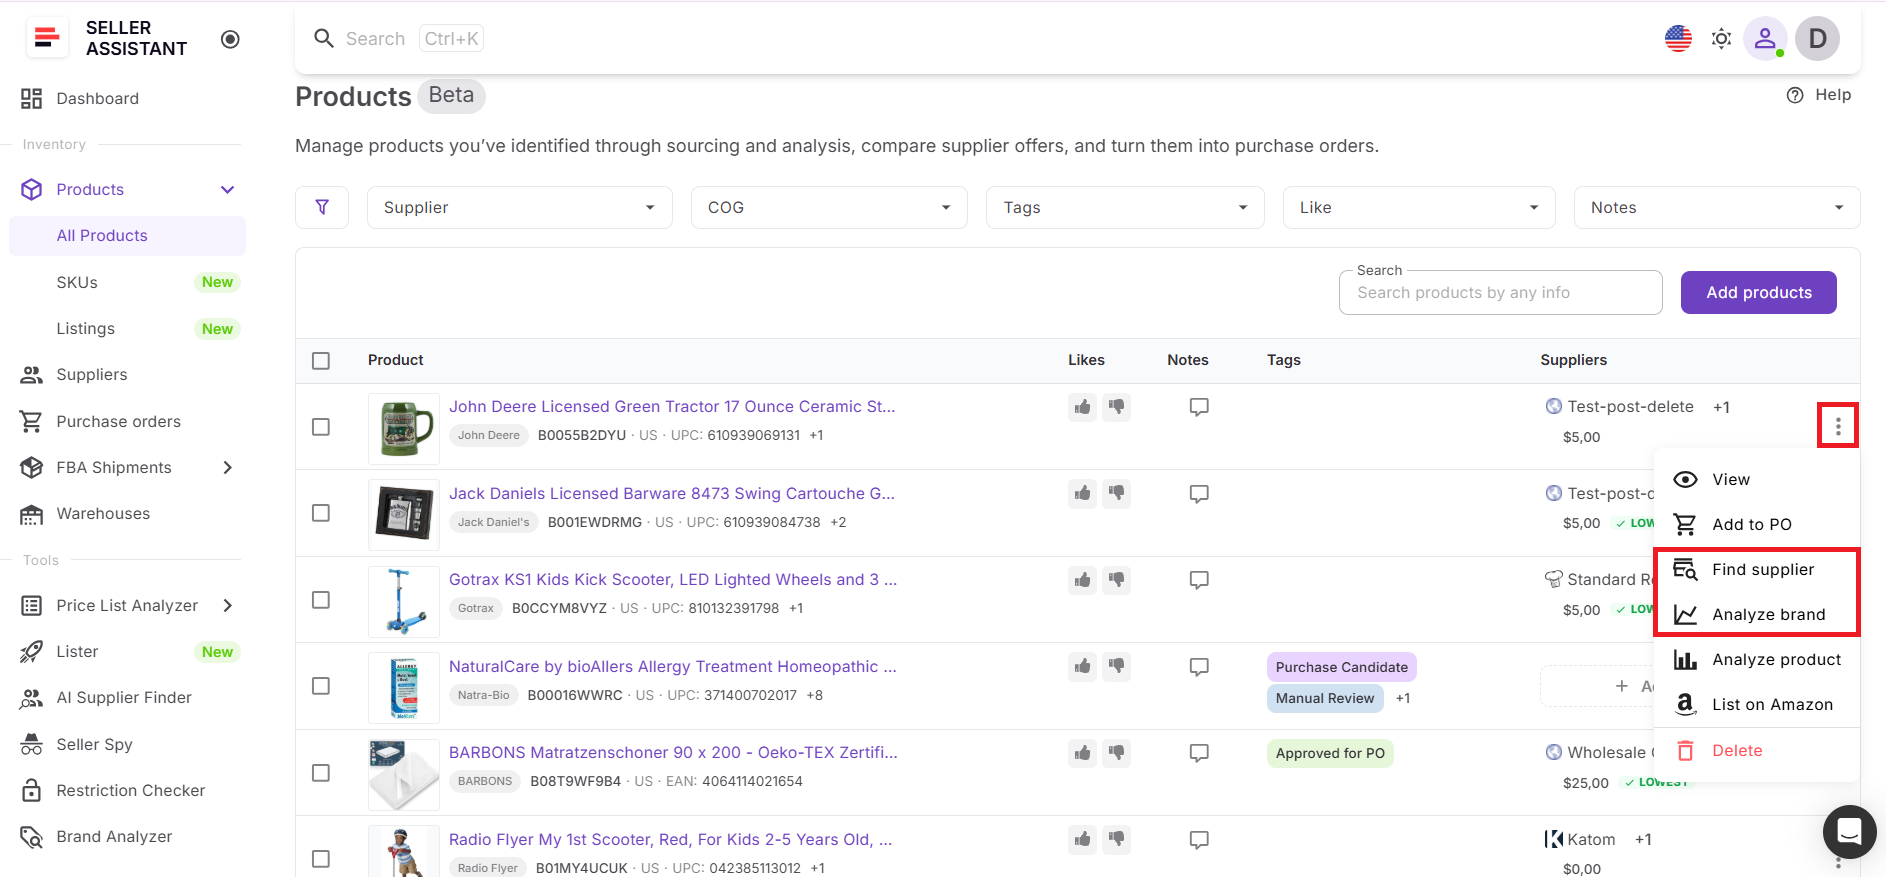Image resolution: width=1886 pixels, height=877 pixels.
Task: Toggle the sidebar pin radio icon
Action: pos(230,39)
